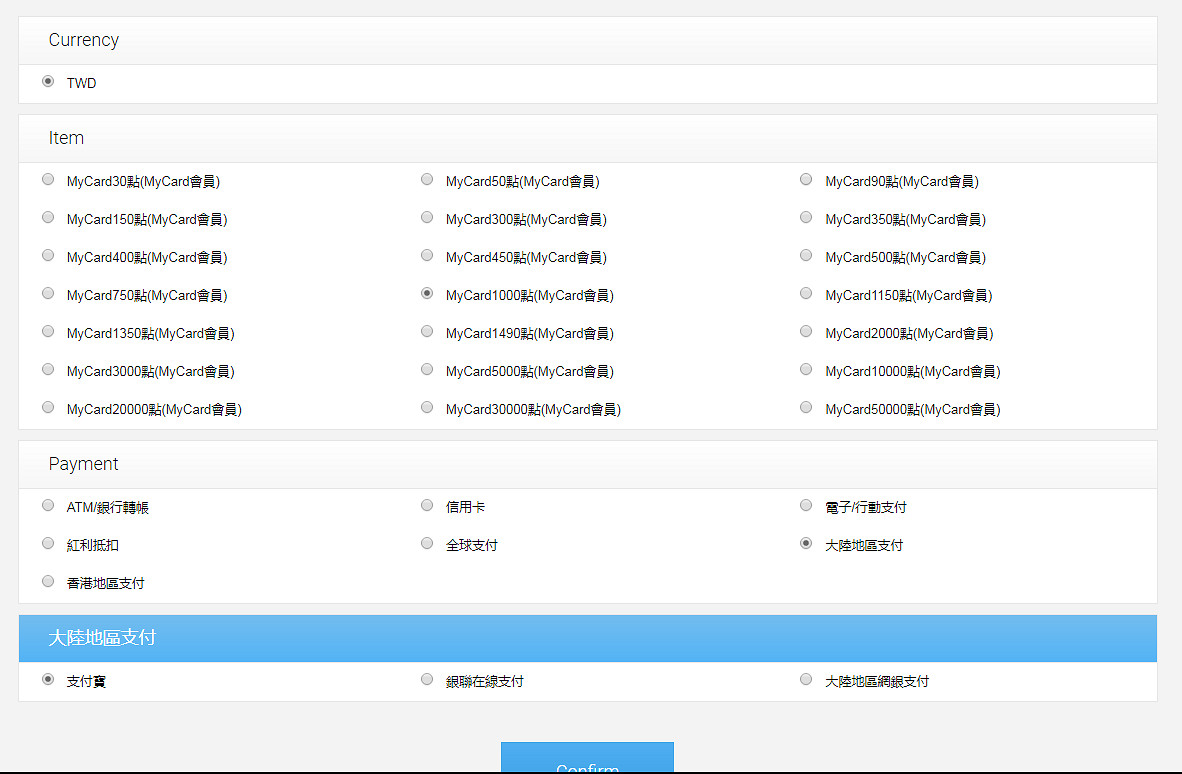Choose 支付寶 under 大陸地區支付
Screen dimensions: 1182x774
coord(48,679)
